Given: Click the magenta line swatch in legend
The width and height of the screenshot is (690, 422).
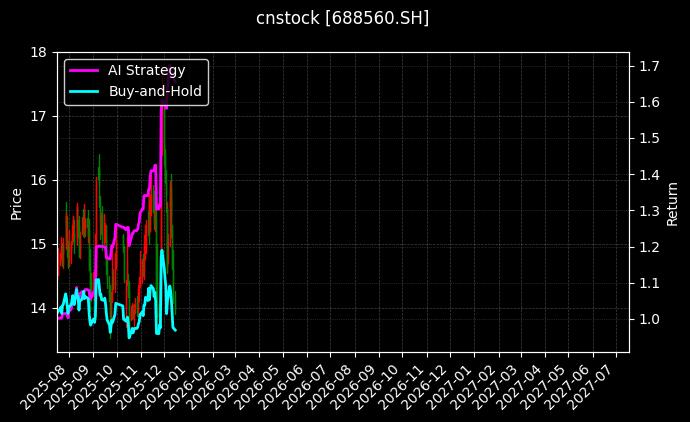Looking at the screenshot, I should (x=83, y=70).
